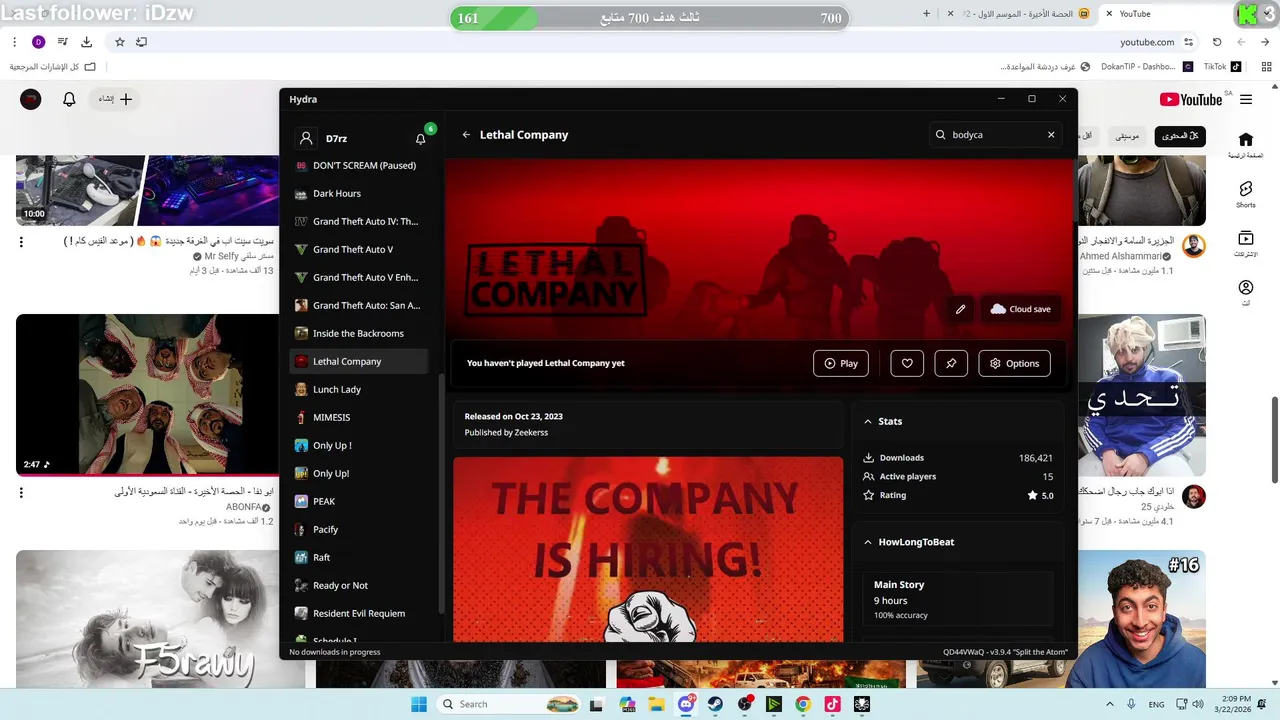Open Raft in the library list

(358, 557)
